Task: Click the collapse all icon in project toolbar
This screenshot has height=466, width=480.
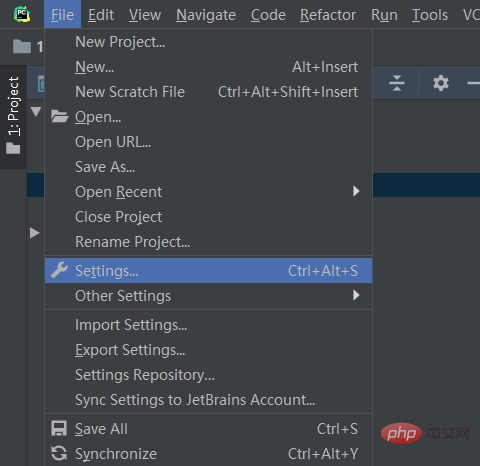Action: coord(397,83)
